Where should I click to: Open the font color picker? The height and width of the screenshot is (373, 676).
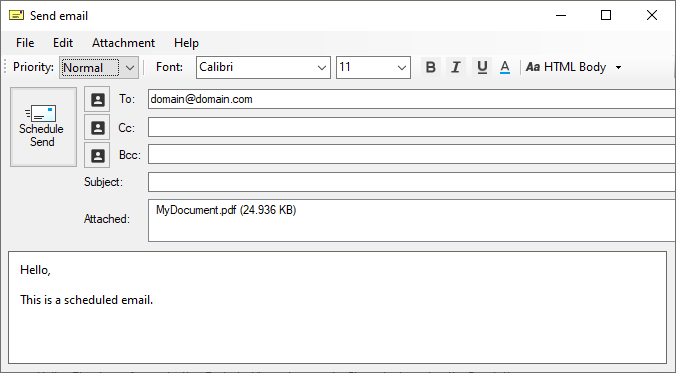[x=505, y=67]
